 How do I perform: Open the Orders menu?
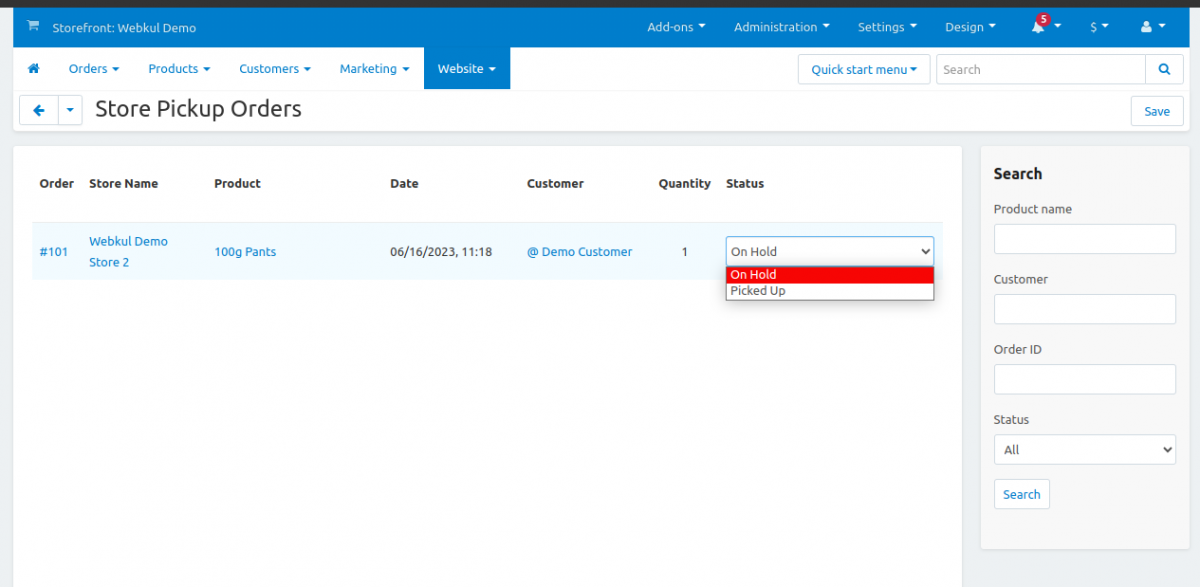click(x=94, y=69)
